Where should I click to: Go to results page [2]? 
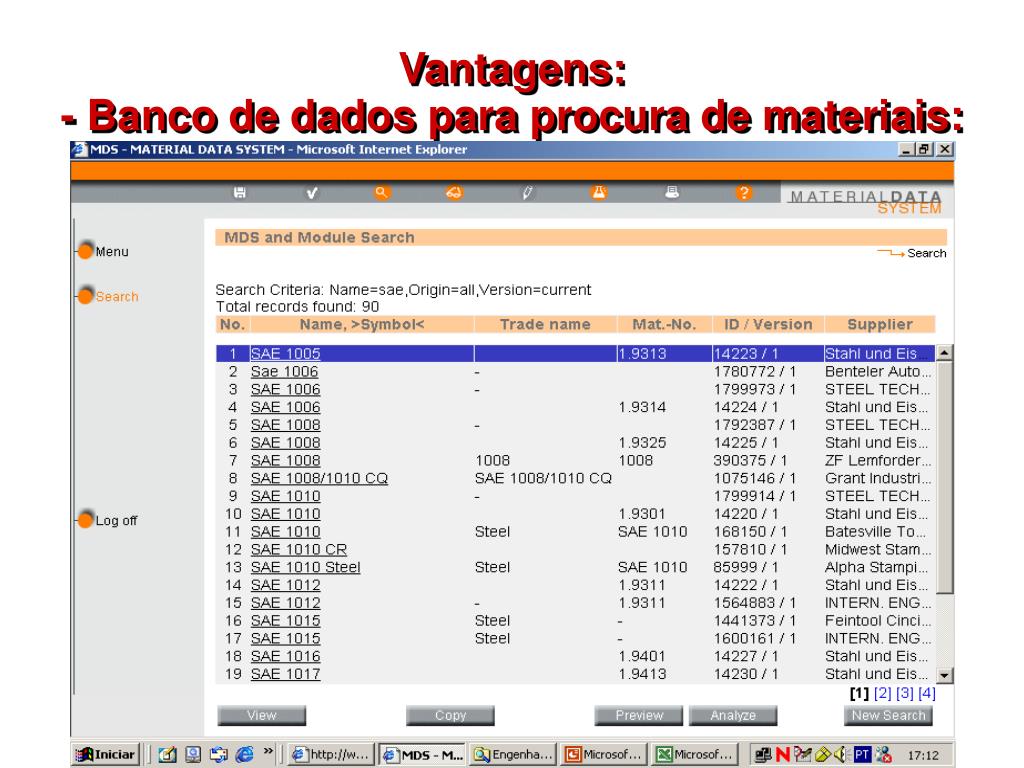pyautogui.click(x=882, y=693)
